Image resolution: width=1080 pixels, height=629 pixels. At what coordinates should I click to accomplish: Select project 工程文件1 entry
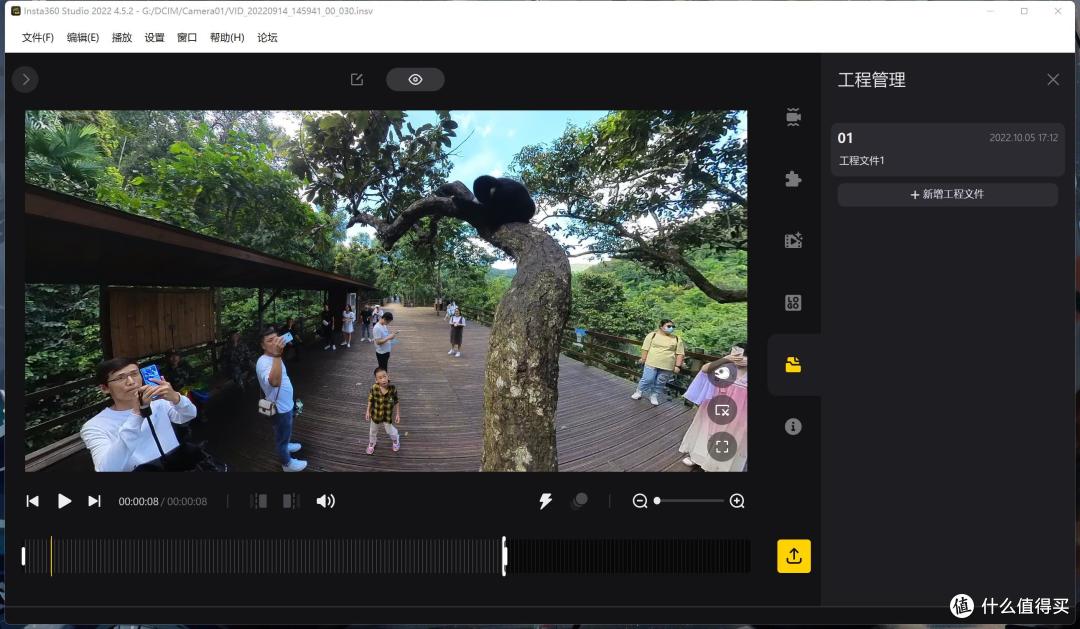coord(947,149)
